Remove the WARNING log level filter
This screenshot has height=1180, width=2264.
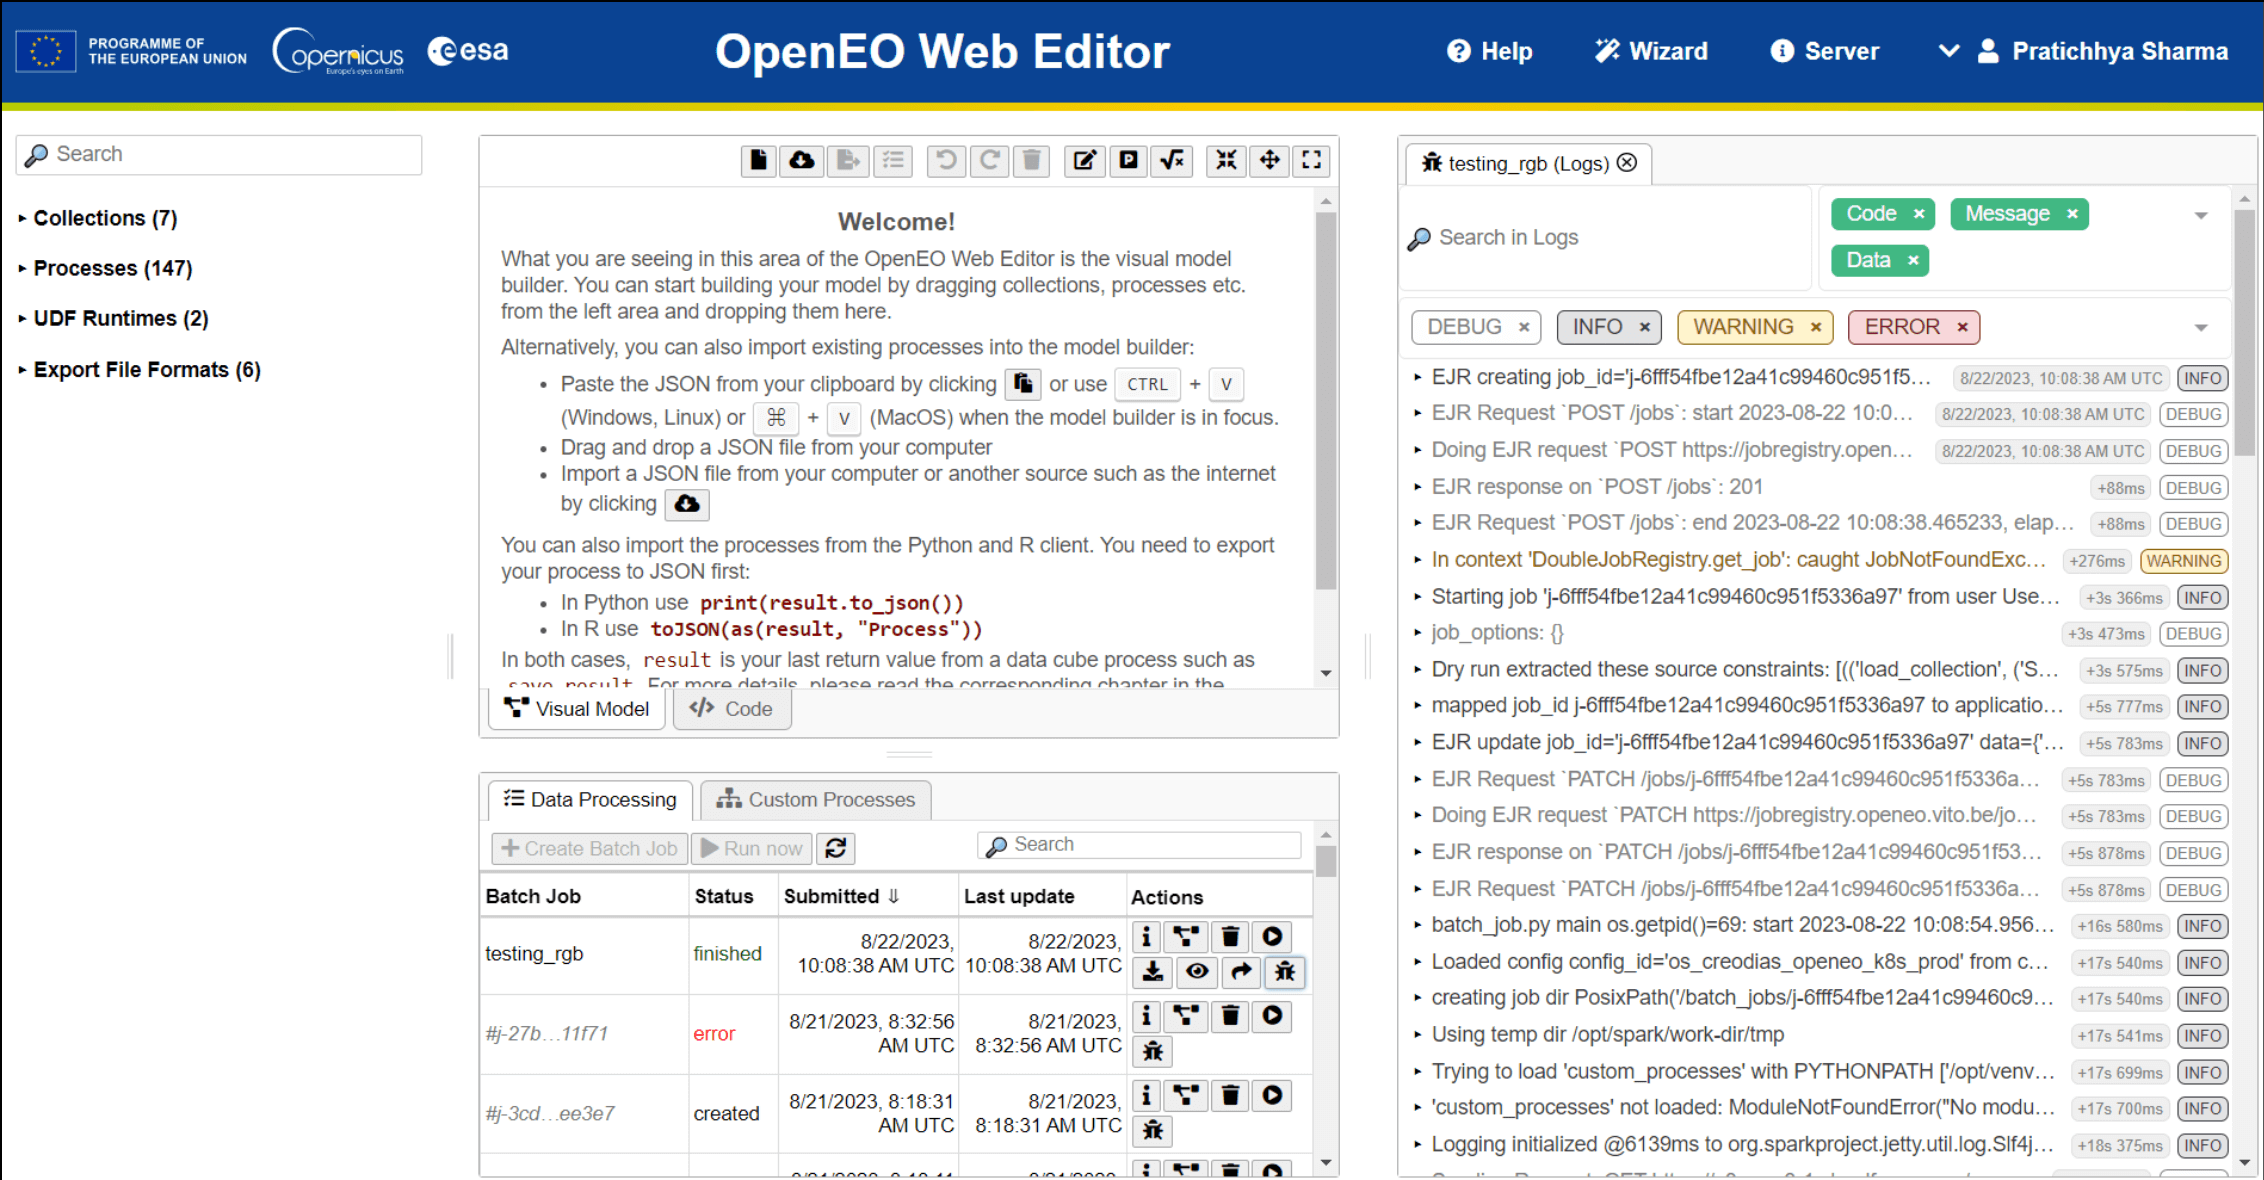(x=1815, y=327)
